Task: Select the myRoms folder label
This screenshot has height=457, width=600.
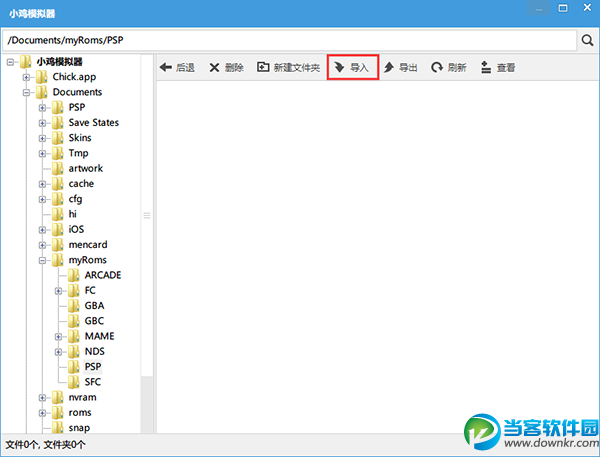Action: pos(88,260)
